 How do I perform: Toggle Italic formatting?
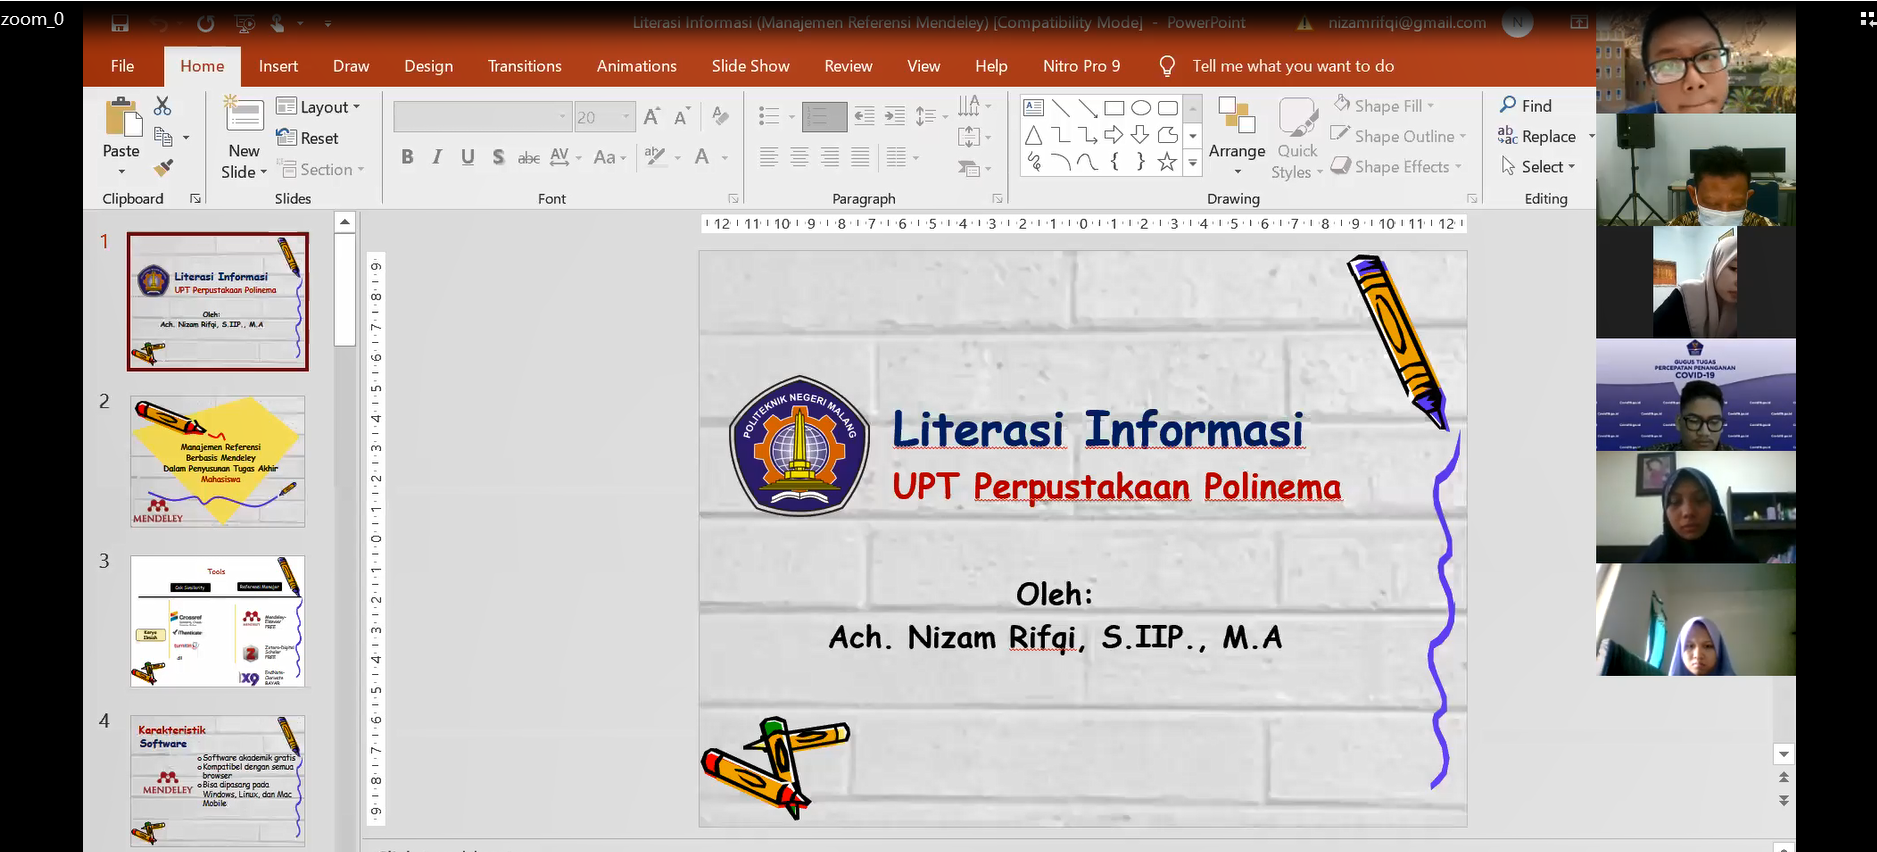click(x=437, y=157)
